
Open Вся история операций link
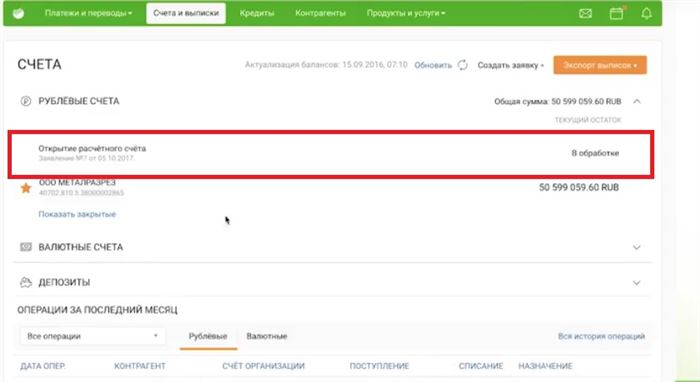(x=601, y=336)
